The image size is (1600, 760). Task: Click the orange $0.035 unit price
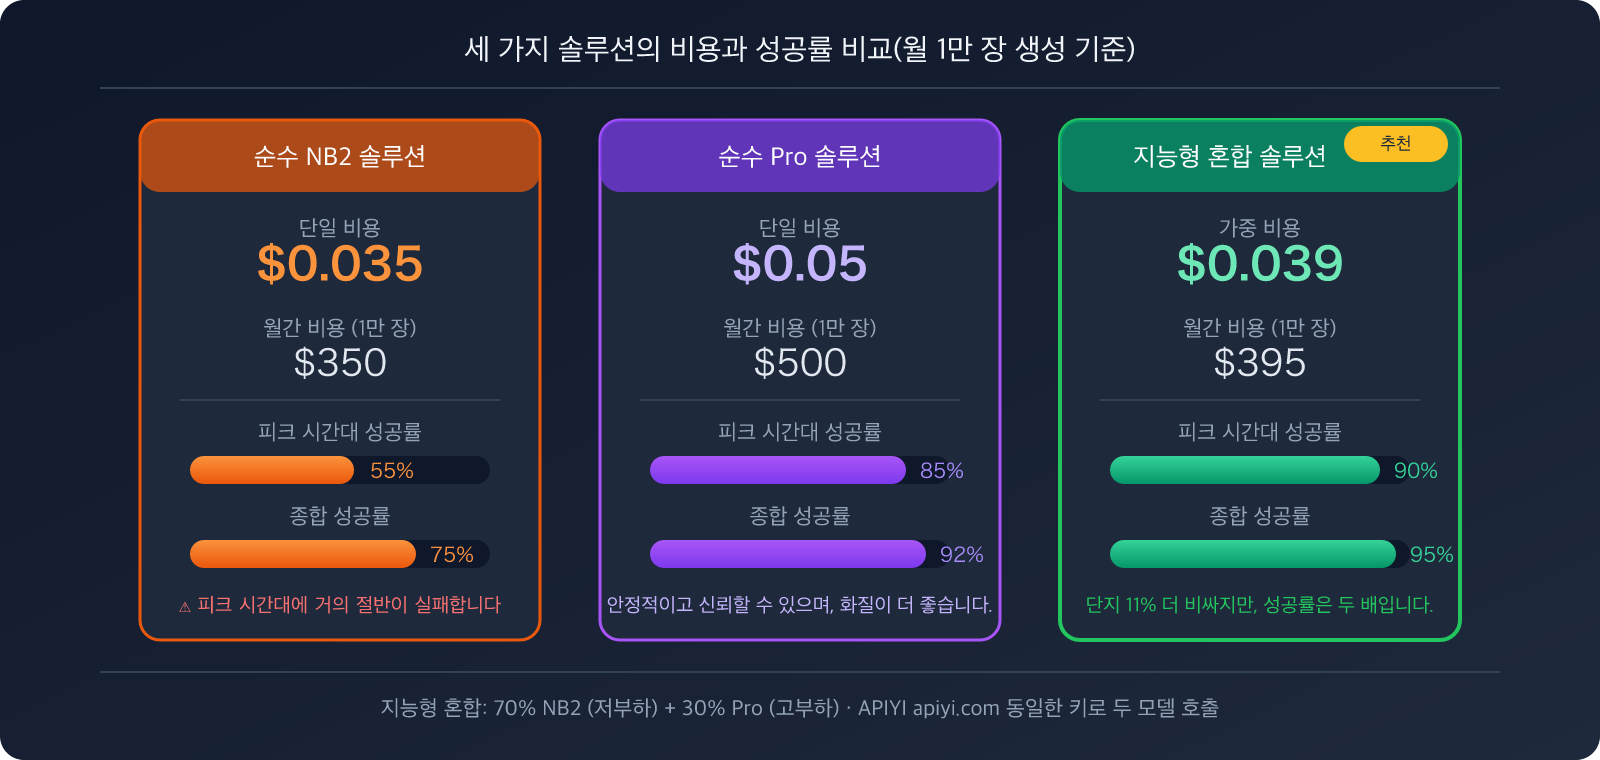click(x=340, y=264)
